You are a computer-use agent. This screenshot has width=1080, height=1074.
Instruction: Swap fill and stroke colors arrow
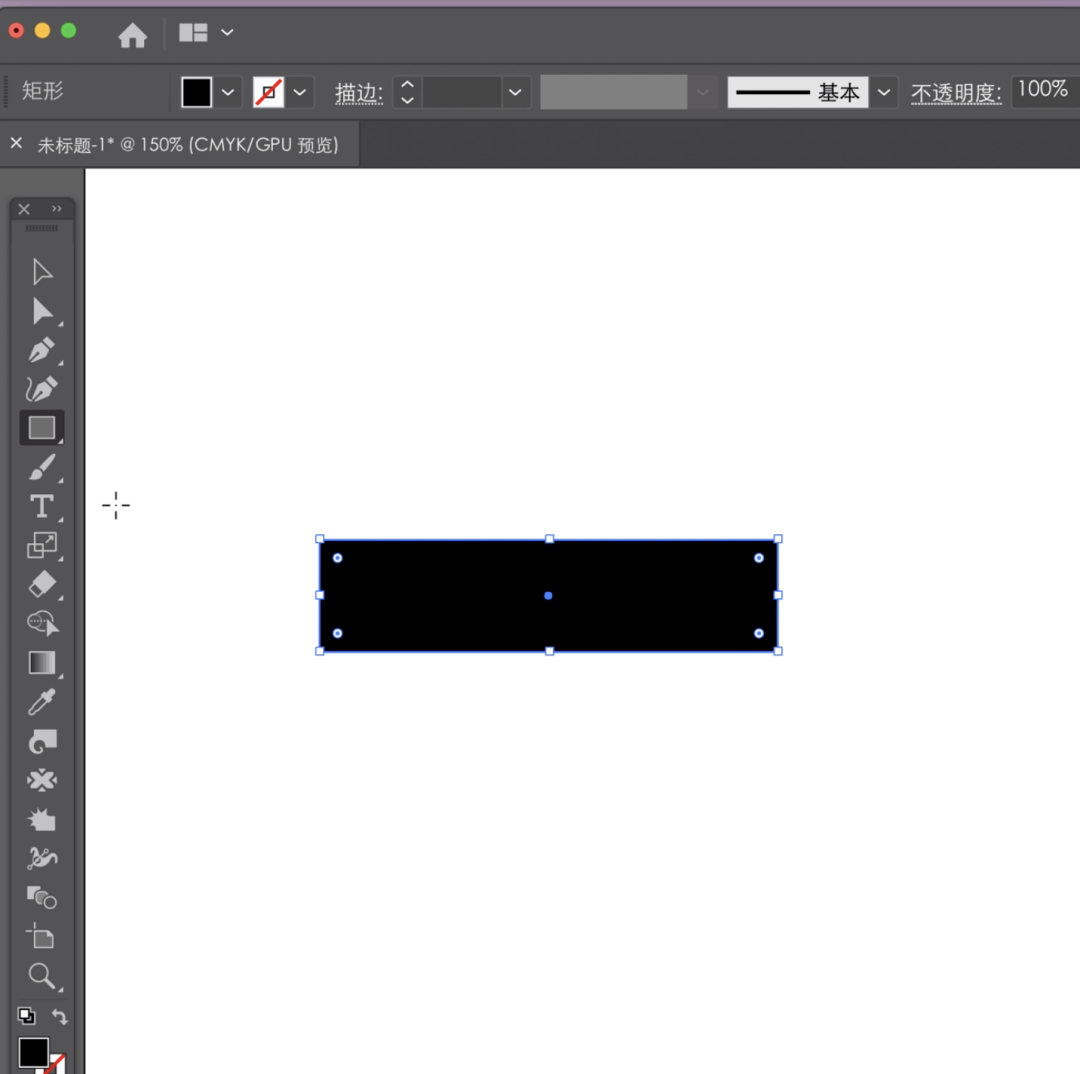tap(60, 1017)
